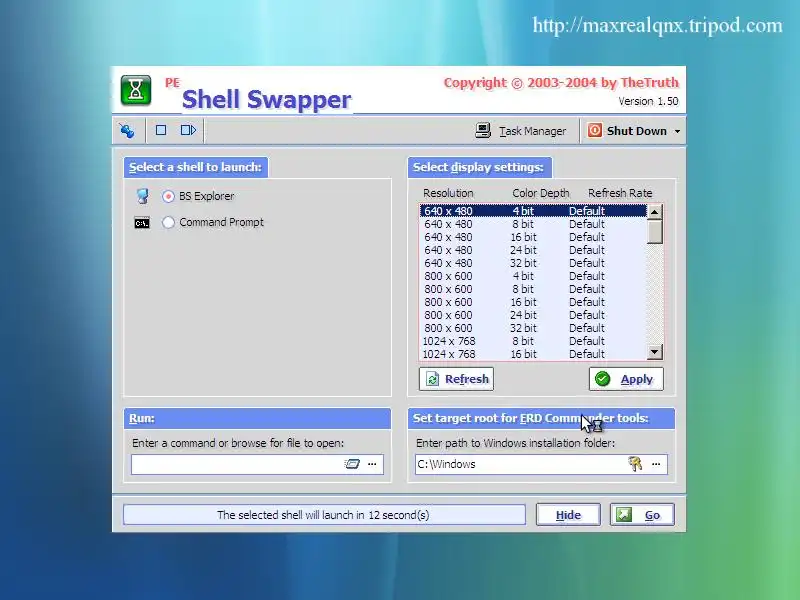Select 640 x 480 4 bit display mode

pos(533,211)
